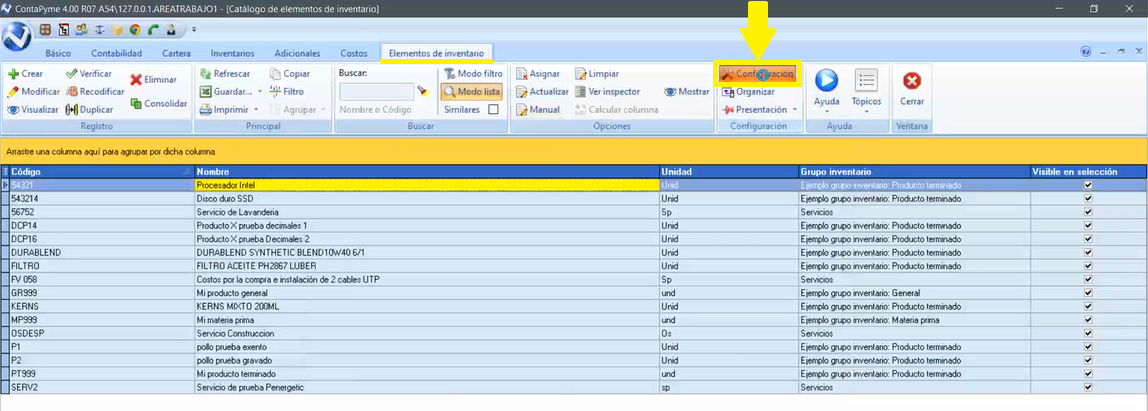
Task: Click the Refrescar button
Action: tap(225, 74)
